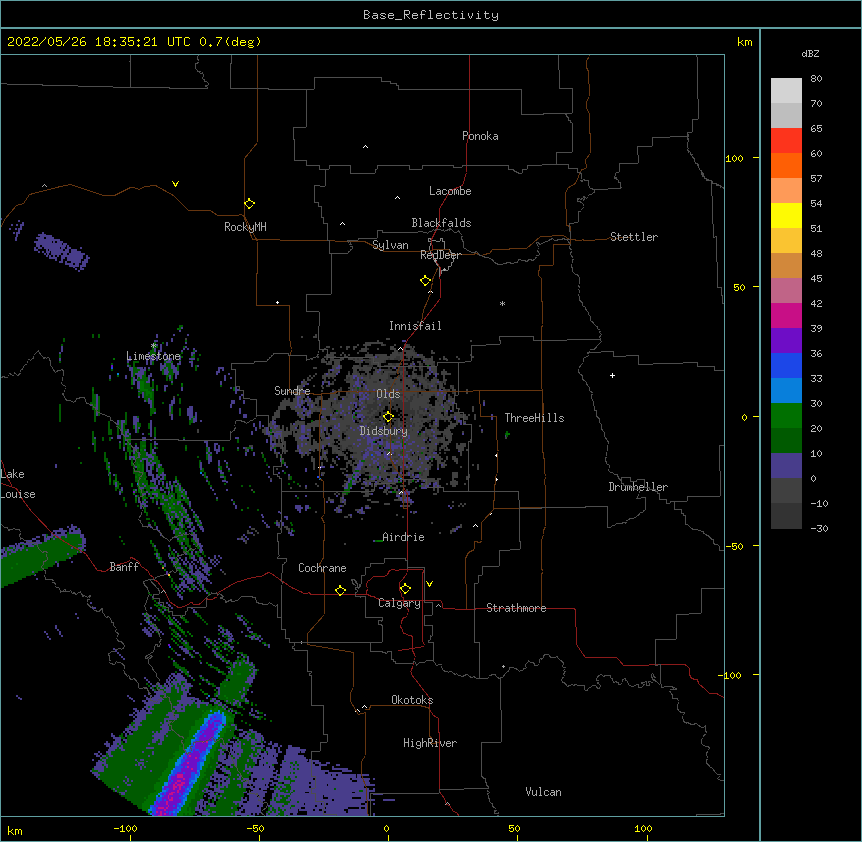Select the light blue swatch between 33 and 30
Image resolution: width=862 pixels, height=842 pixels.
coord(786,391)
